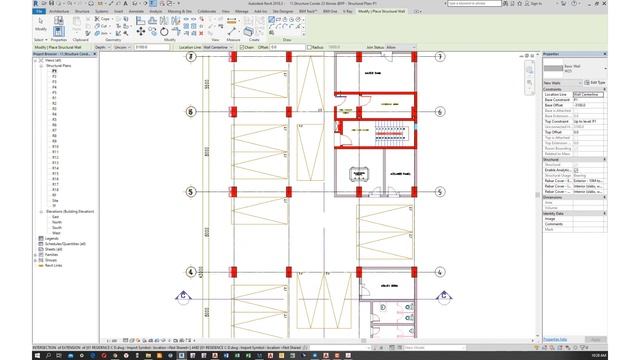
Task: Switch to the Collaborate ribbon tab
Action: point(207,11)
